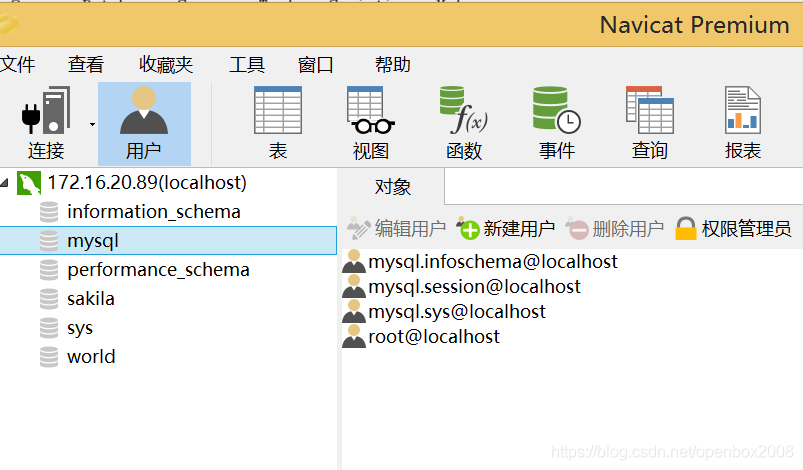Screen dimensions: 803x470
Task: Open the View (视图) objects
Action: (x=371, y=123)
